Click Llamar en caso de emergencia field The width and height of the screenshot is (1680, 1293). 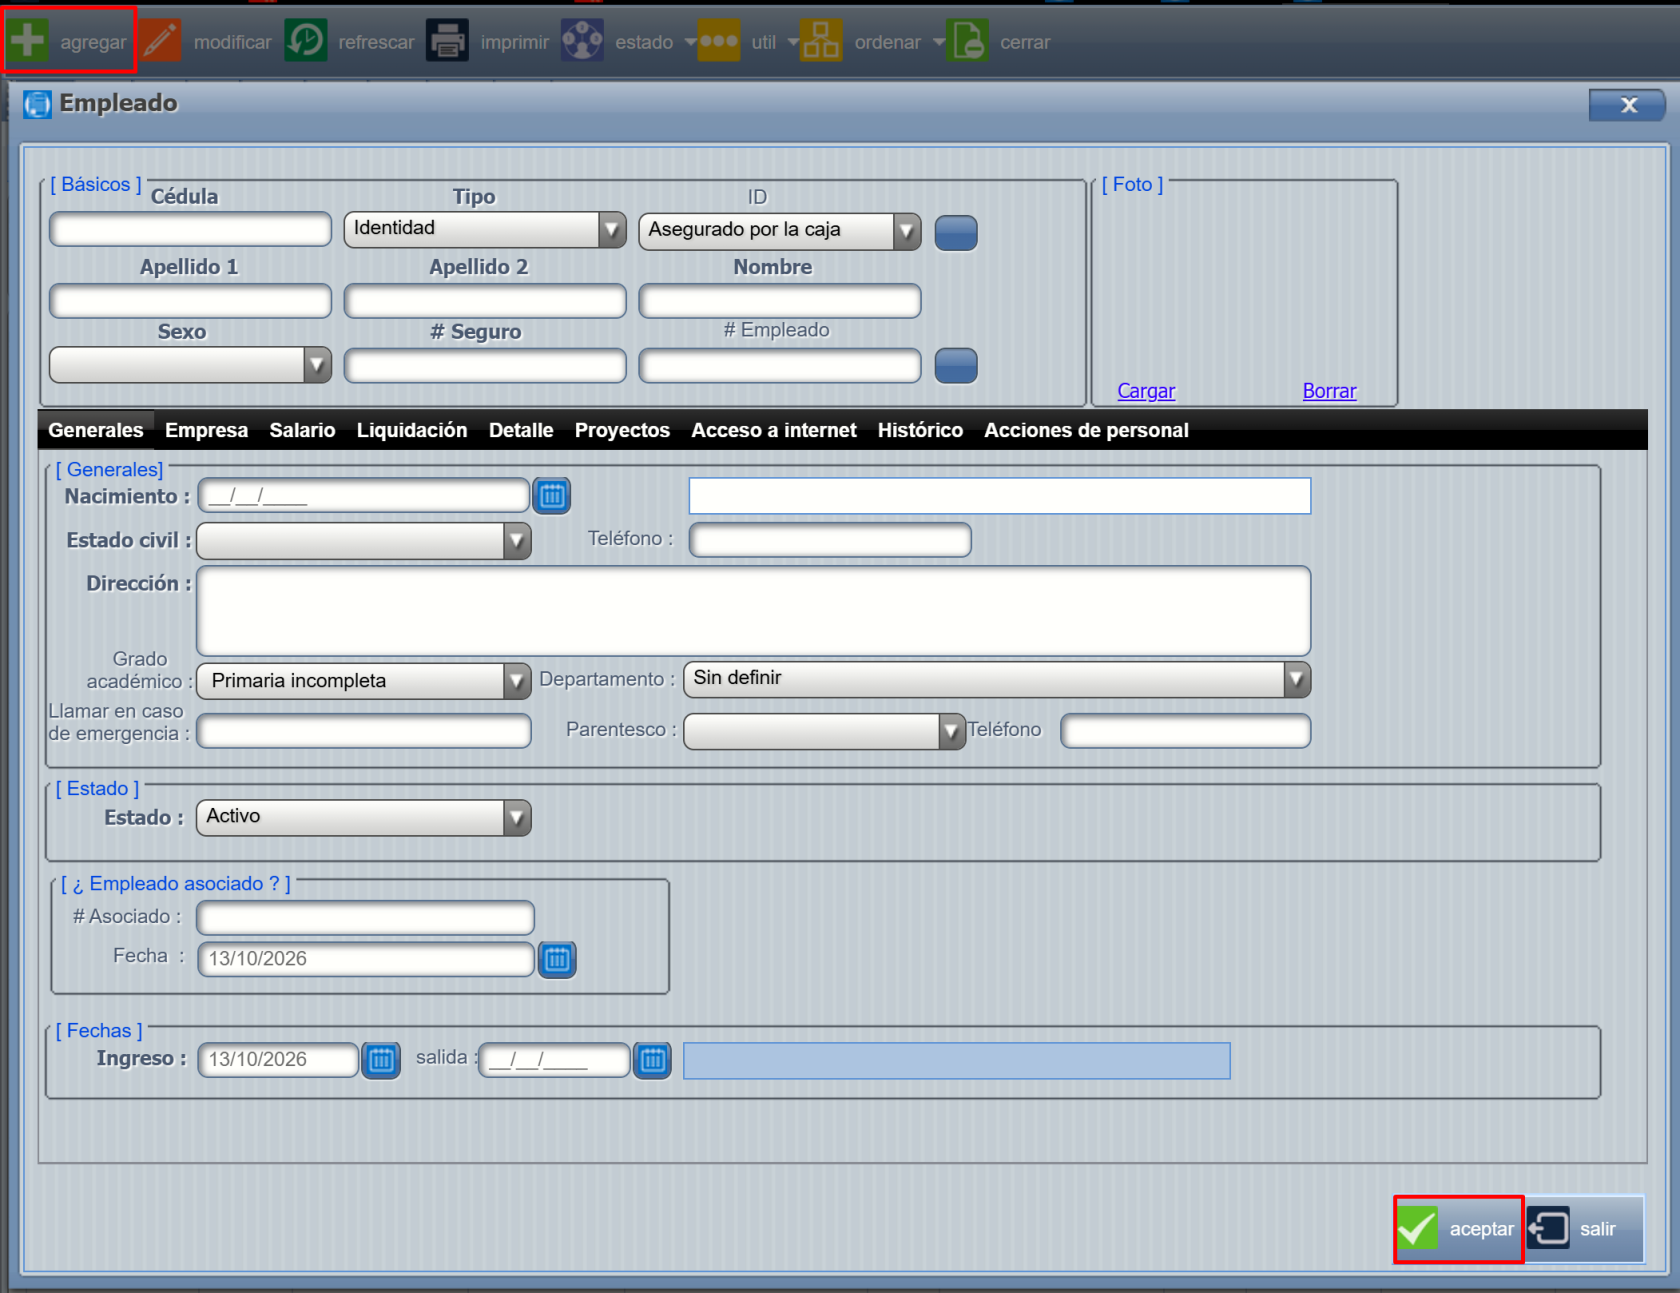click(x=364, y=731)
